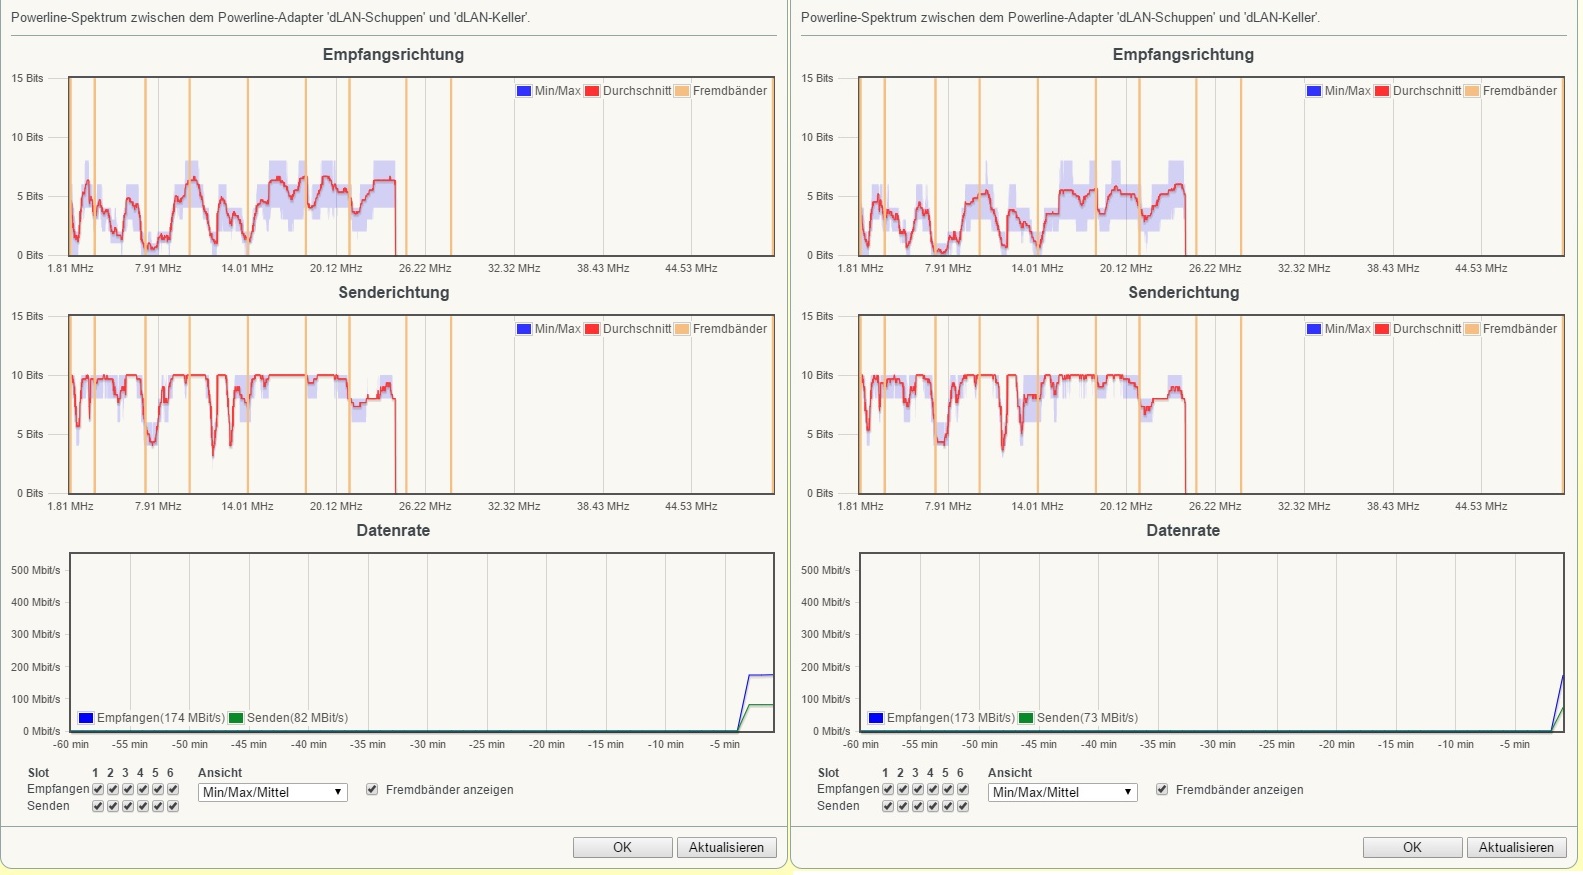Click OK button in left window
Image resolution: width=1583 pixels, height=875 pixels.
pyautogui.click(x=622, y=847)
